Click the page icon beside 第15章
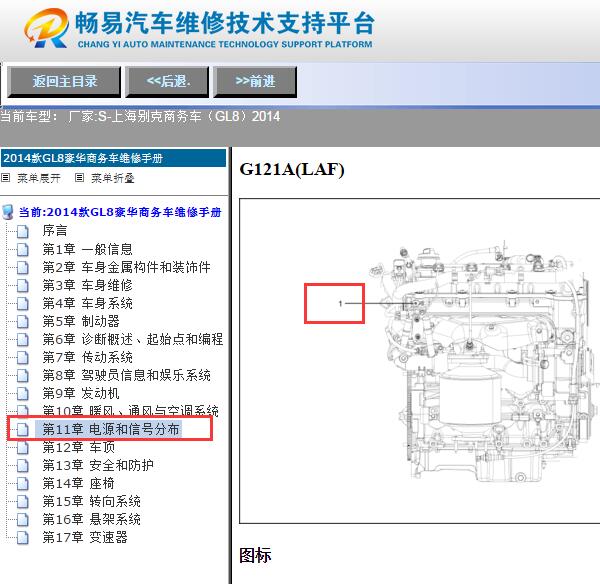The height and width of the screenshot is (584, 600). [x=23, y=501]
